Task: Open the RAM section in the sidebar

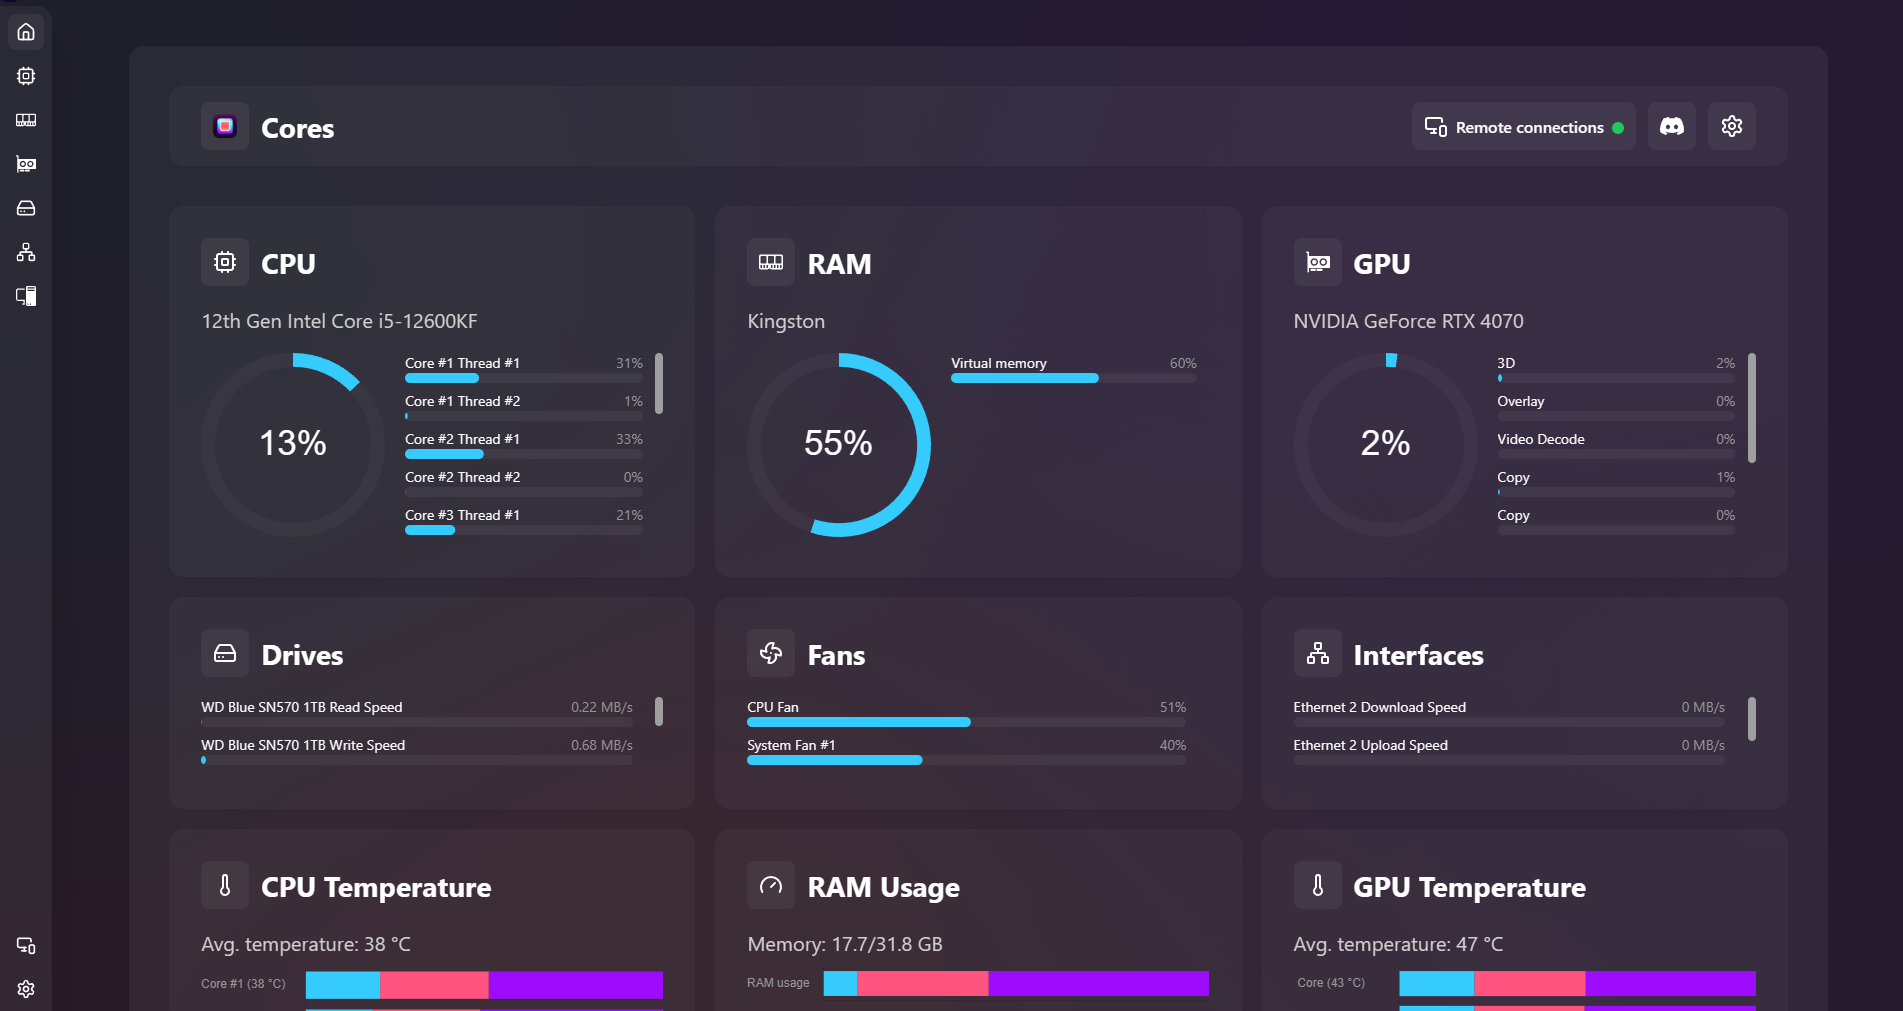Action: [x=25, y=120]
